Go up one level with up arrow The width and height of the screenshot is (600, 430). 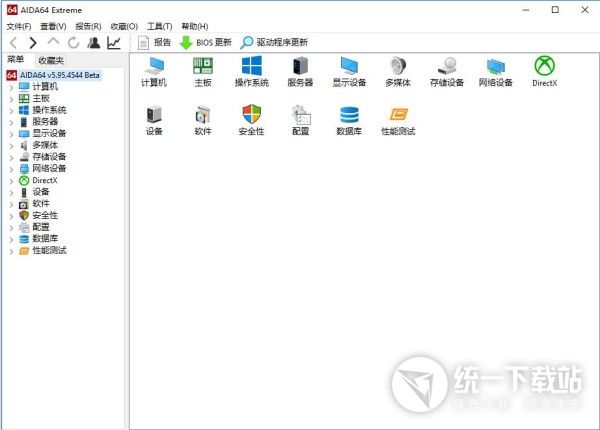click(53, 41)
